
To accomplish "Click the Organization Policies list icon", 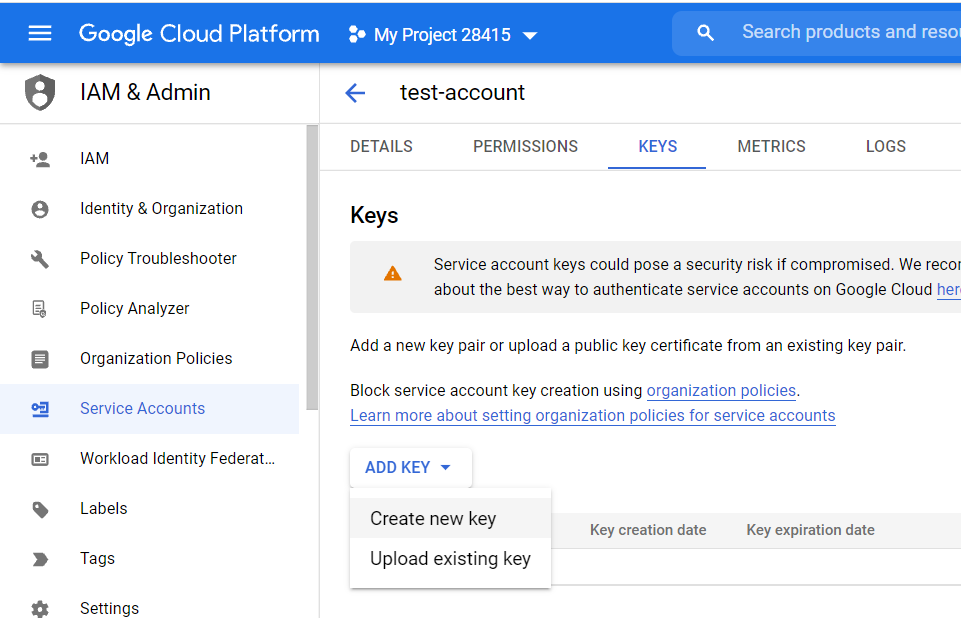I will pyautogui.click(x=40, y=359).
